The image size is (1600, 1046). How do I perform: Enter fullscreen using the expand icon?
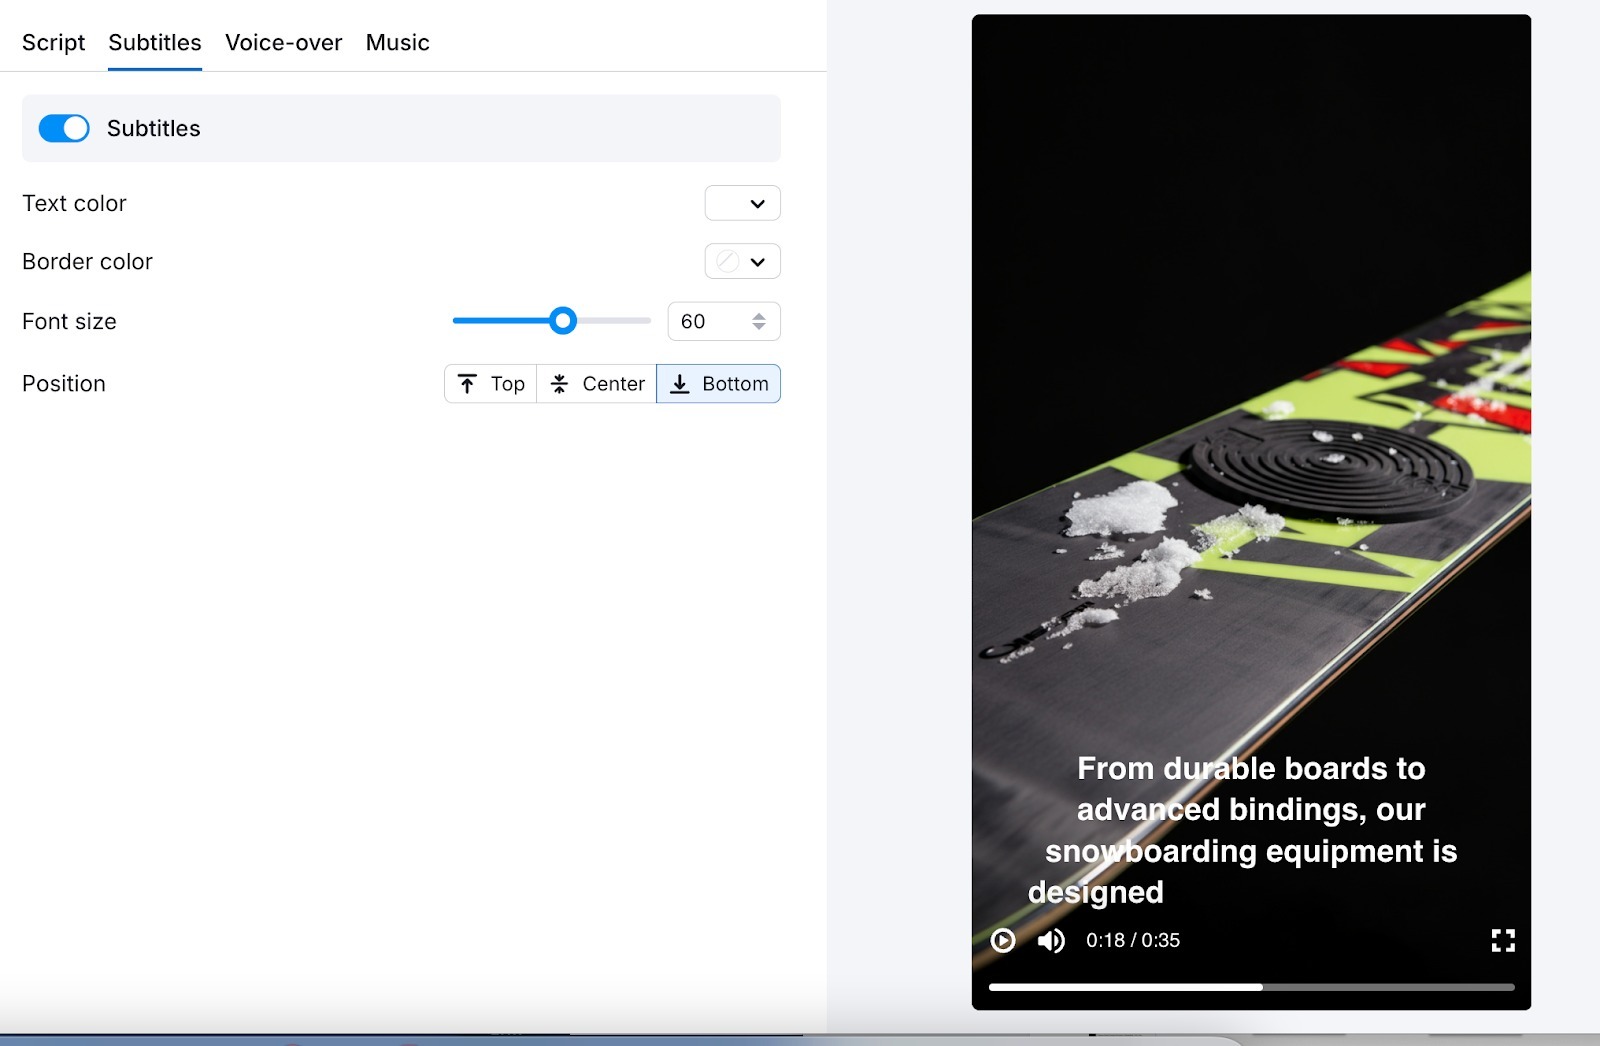[x=1502, y=940]
